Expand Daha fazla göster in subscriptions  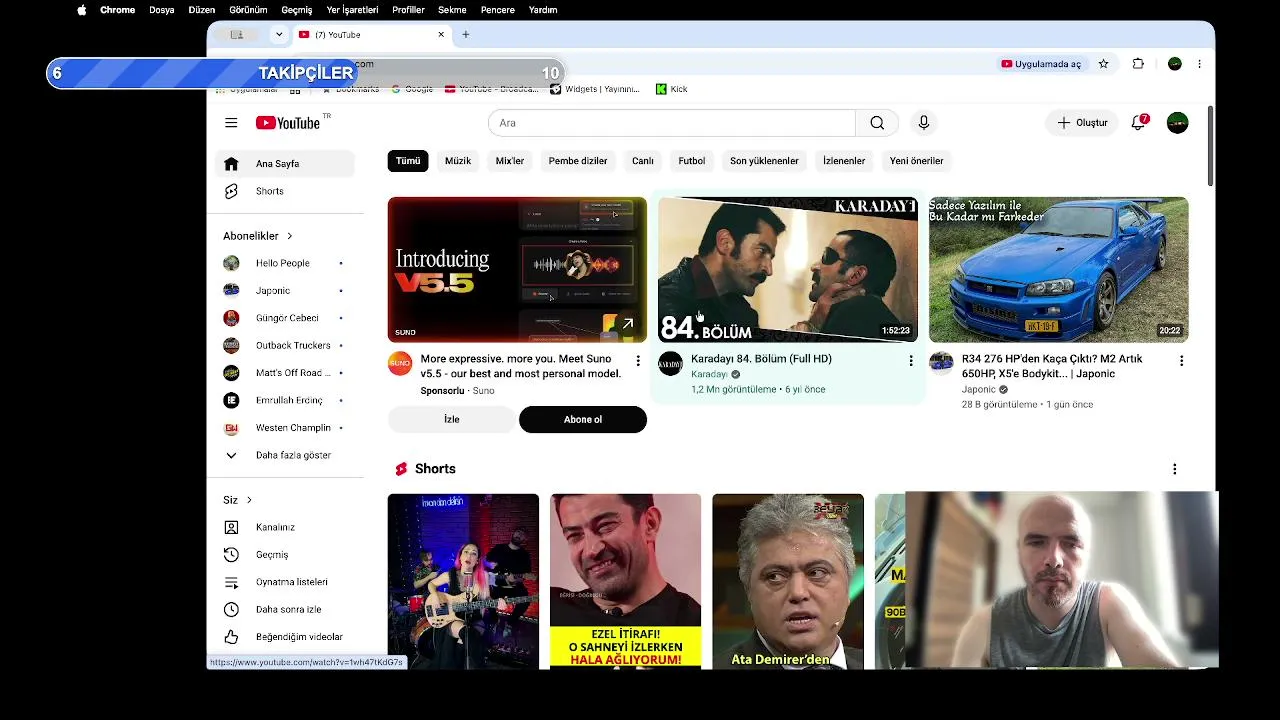click(x=285, y=455)
